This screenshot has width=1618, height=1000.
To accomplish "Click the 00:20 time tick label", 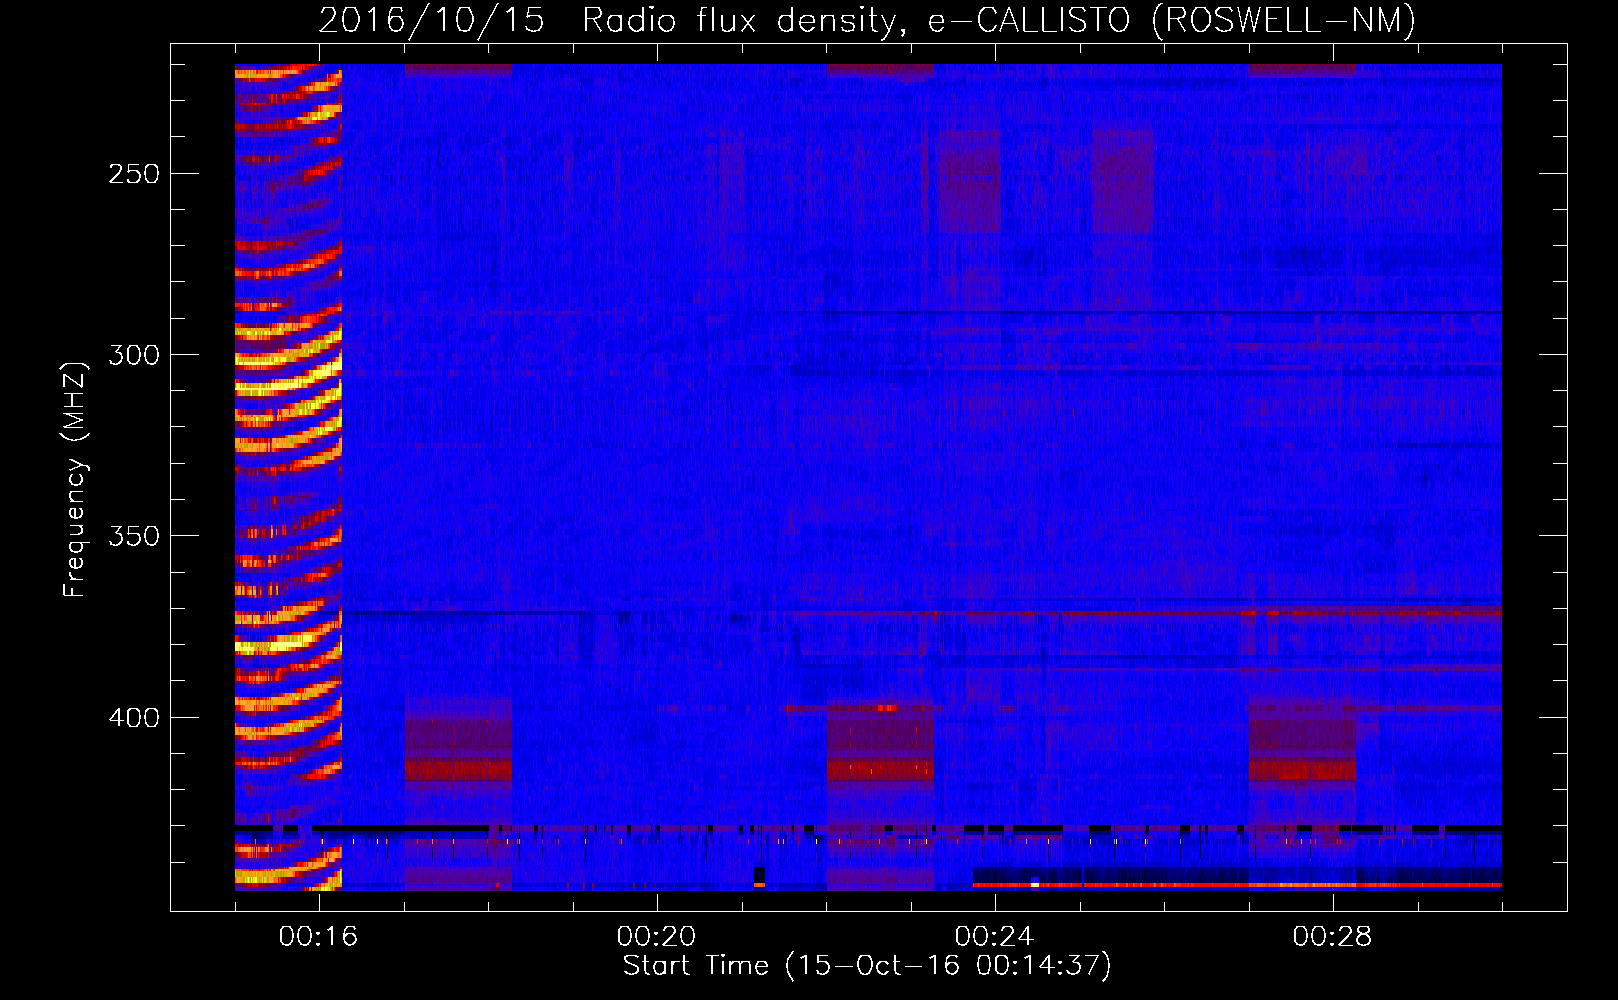I will click(656, 937).
